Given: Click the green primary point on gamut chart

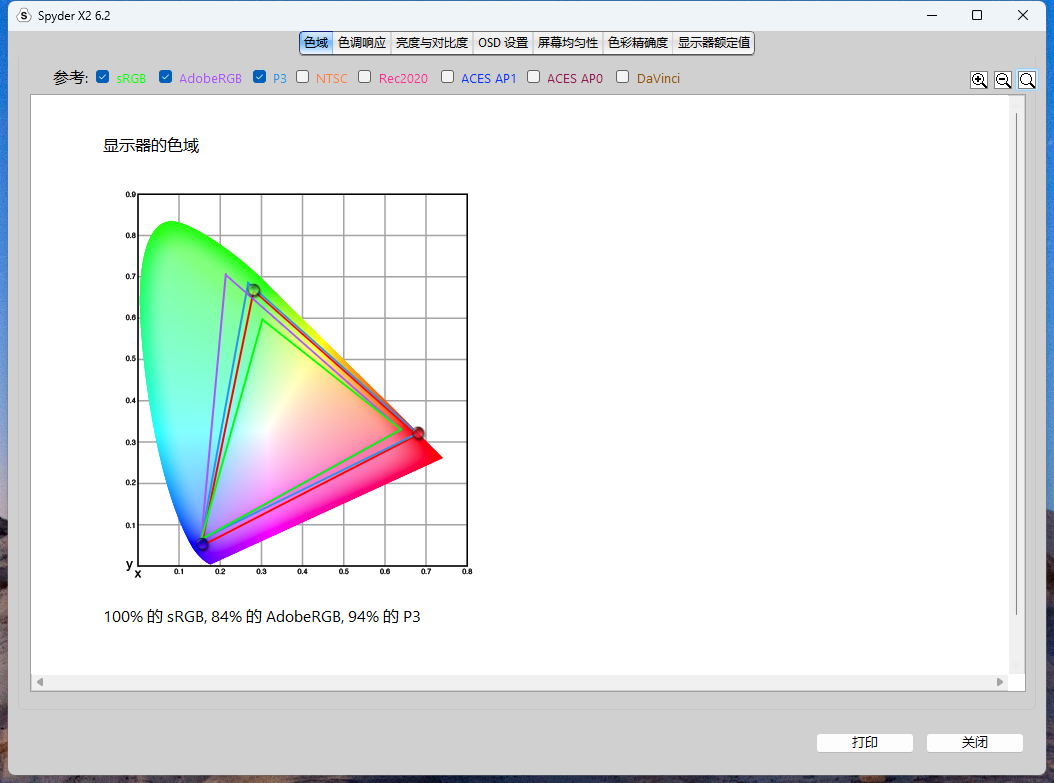Looking at the screenshot, I should click(x=253, y=290).
